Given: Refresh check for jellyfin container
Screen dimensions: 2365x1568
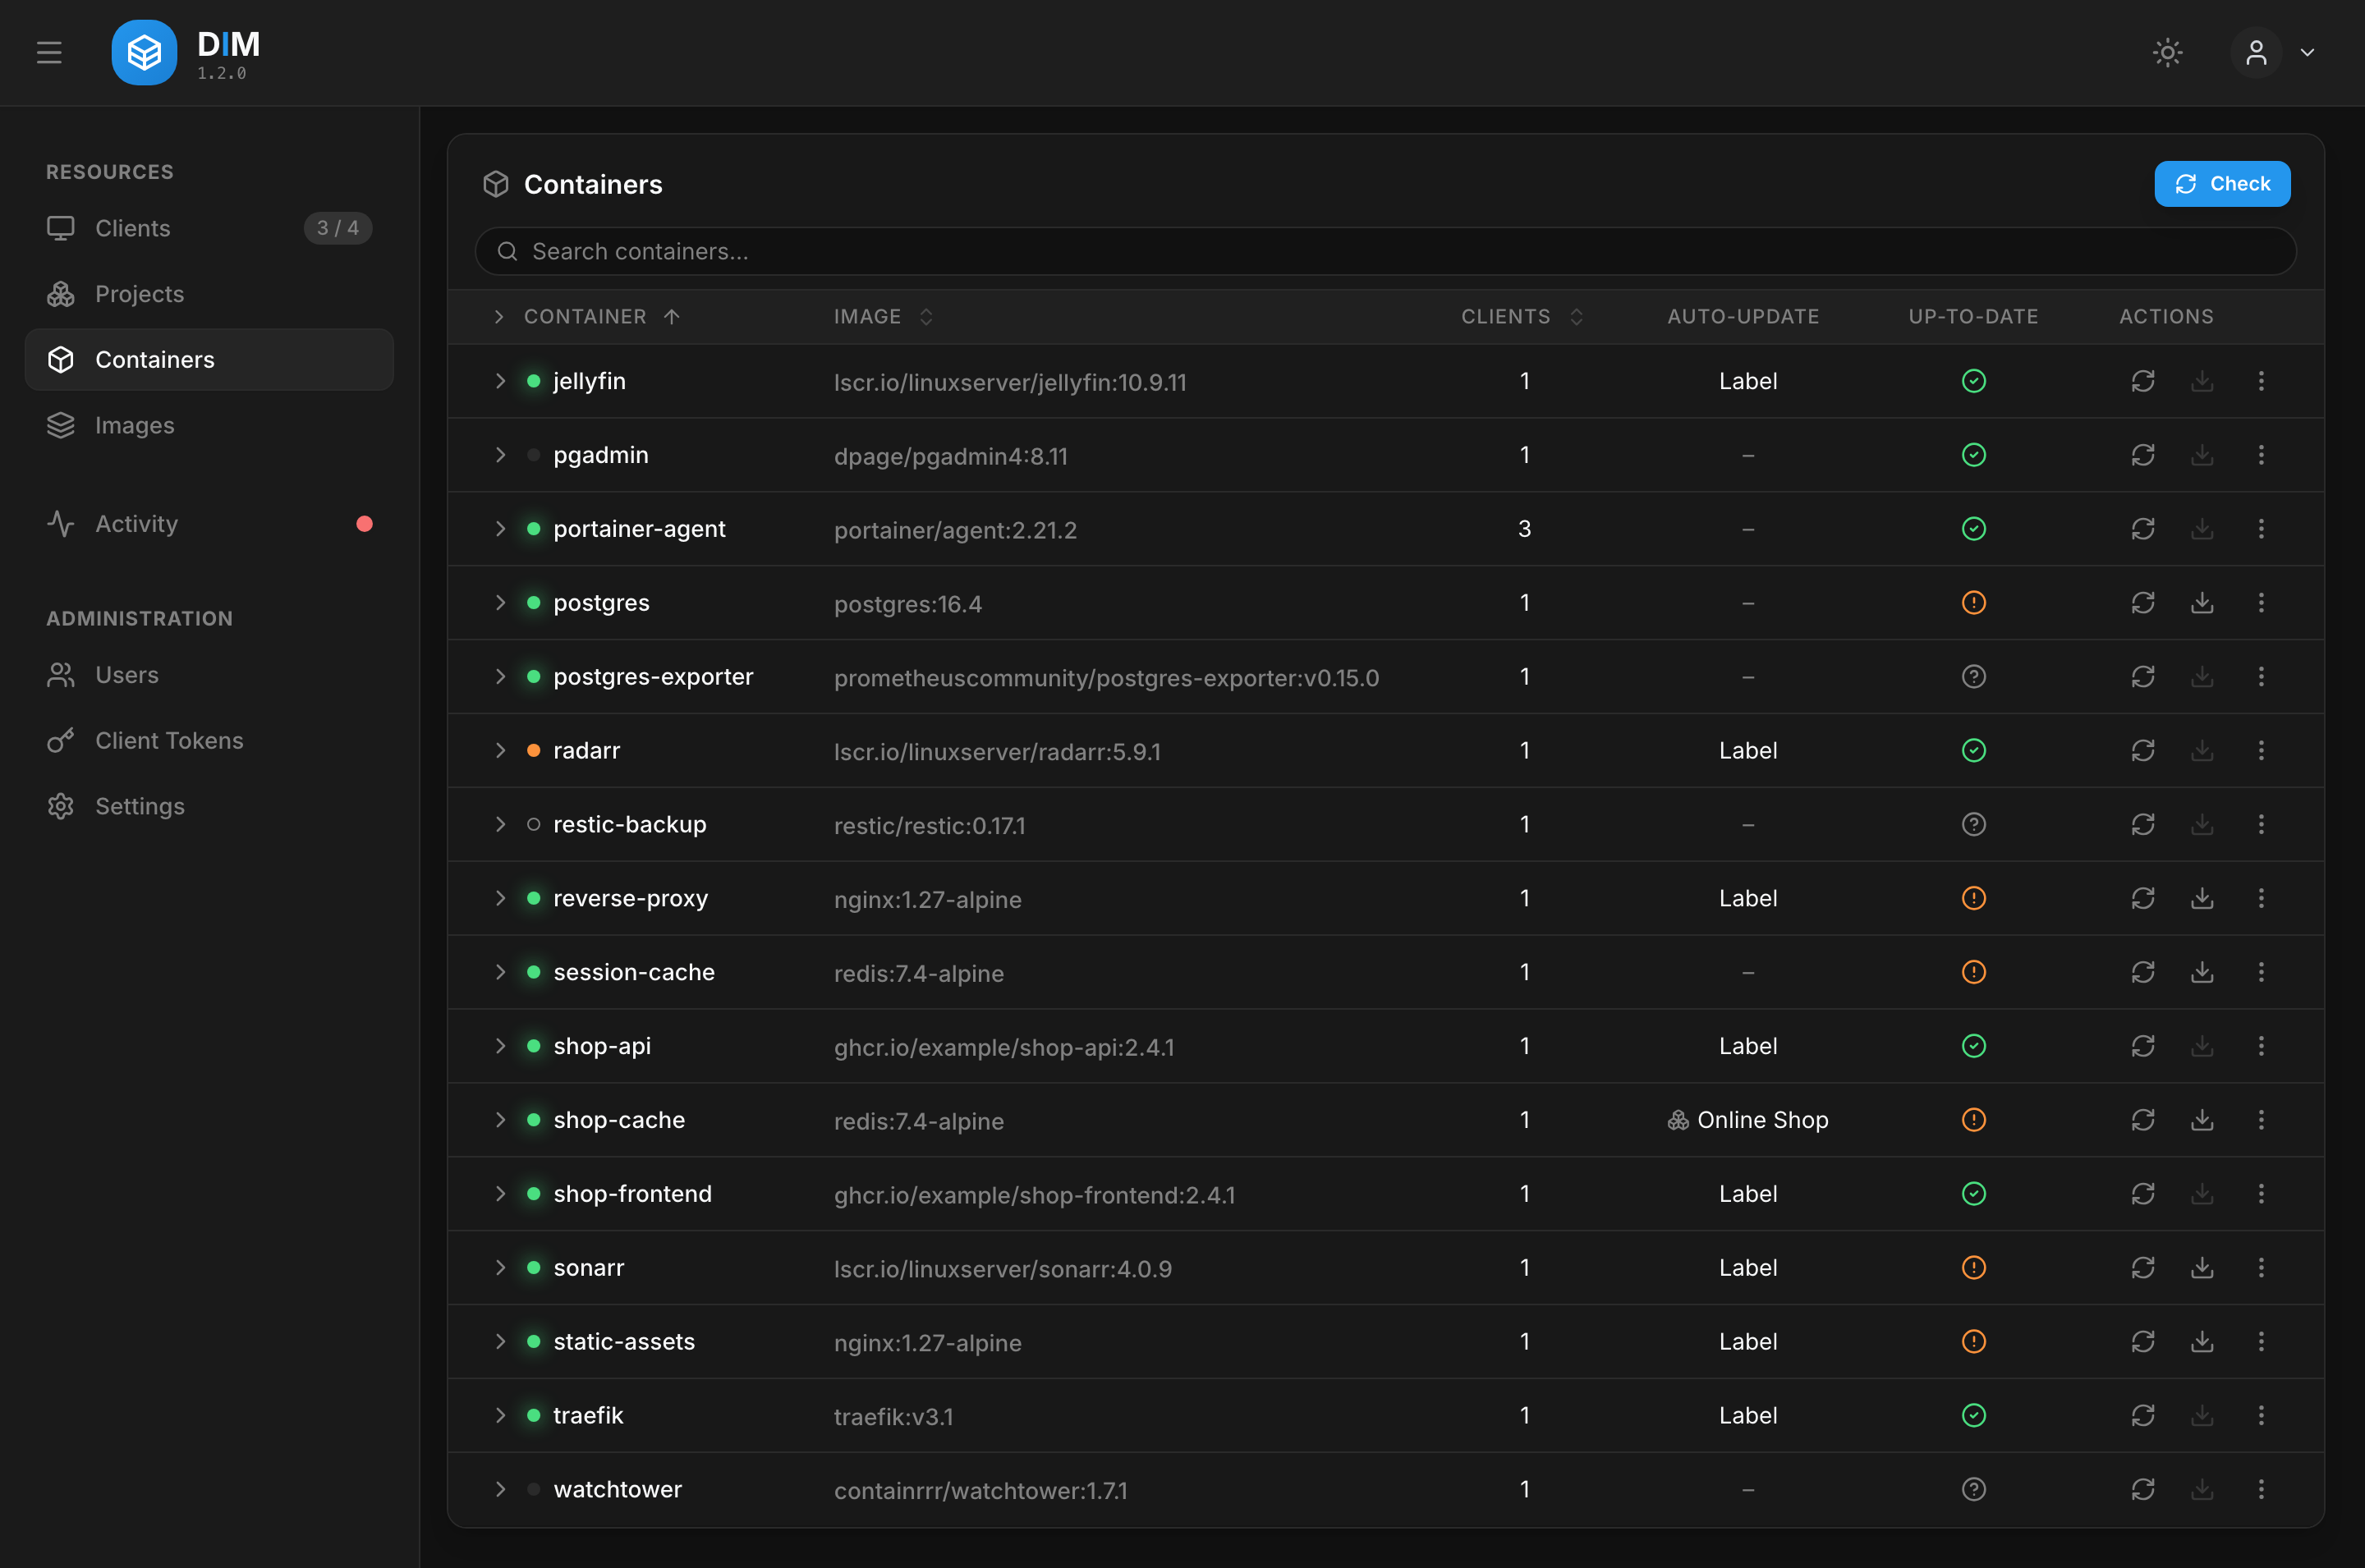Looking at the screenshot, I should pyautogui.click(x=2142, y=381).
